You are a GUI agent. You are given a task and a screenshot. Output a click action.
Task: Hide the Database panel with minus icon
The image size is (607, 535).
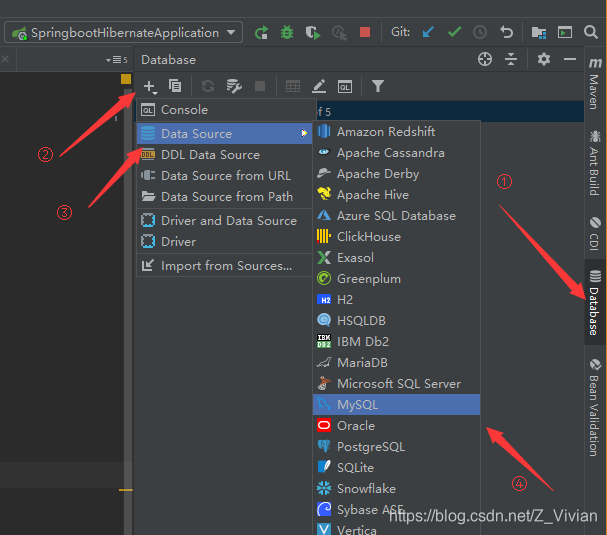pyautogui.click(x=570, y=59)
